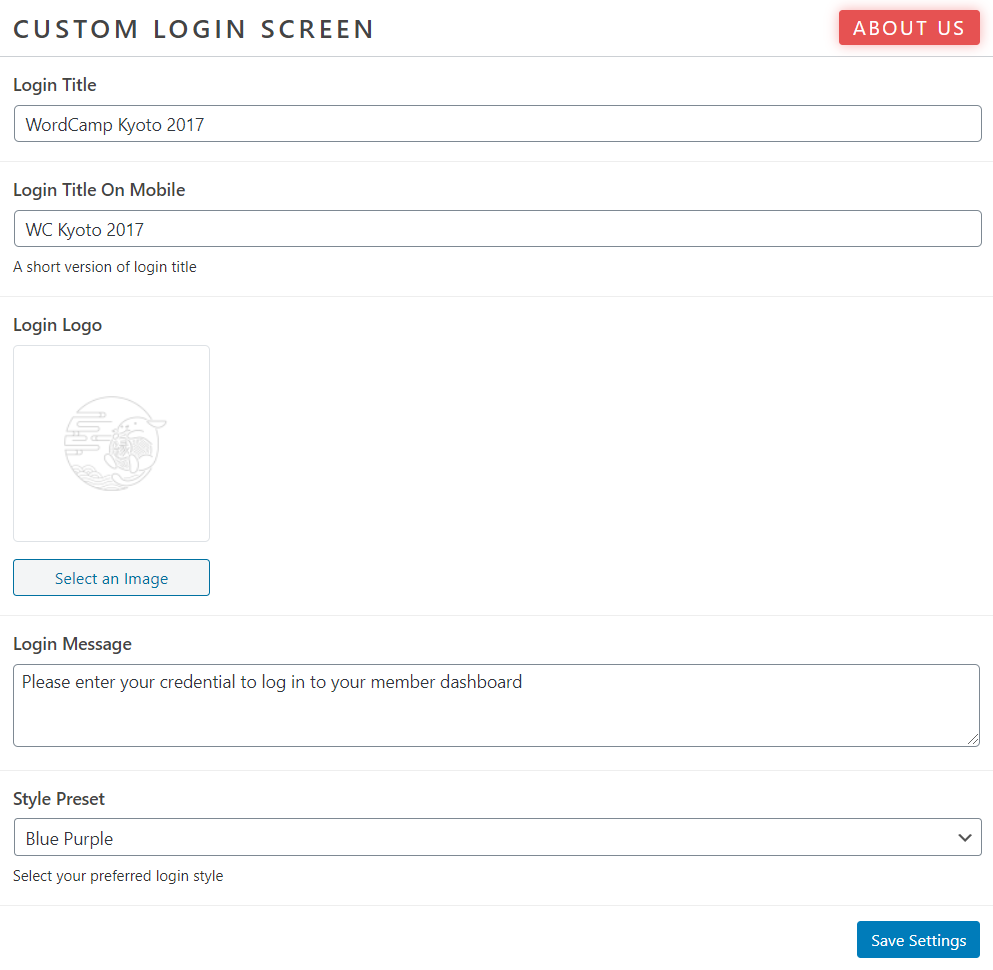Click the preferred login style helper text

click(x=118, y=875)
